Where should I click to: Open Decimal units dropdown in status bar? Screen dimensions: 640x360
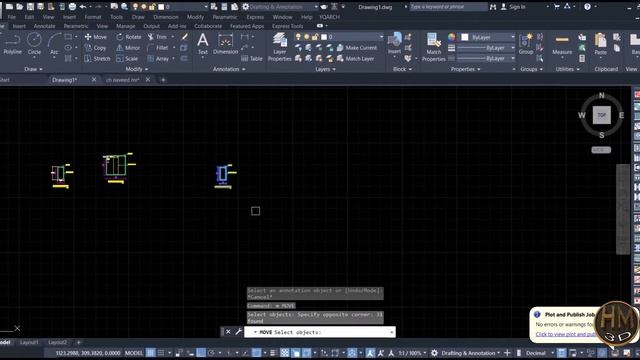(539, 353)
